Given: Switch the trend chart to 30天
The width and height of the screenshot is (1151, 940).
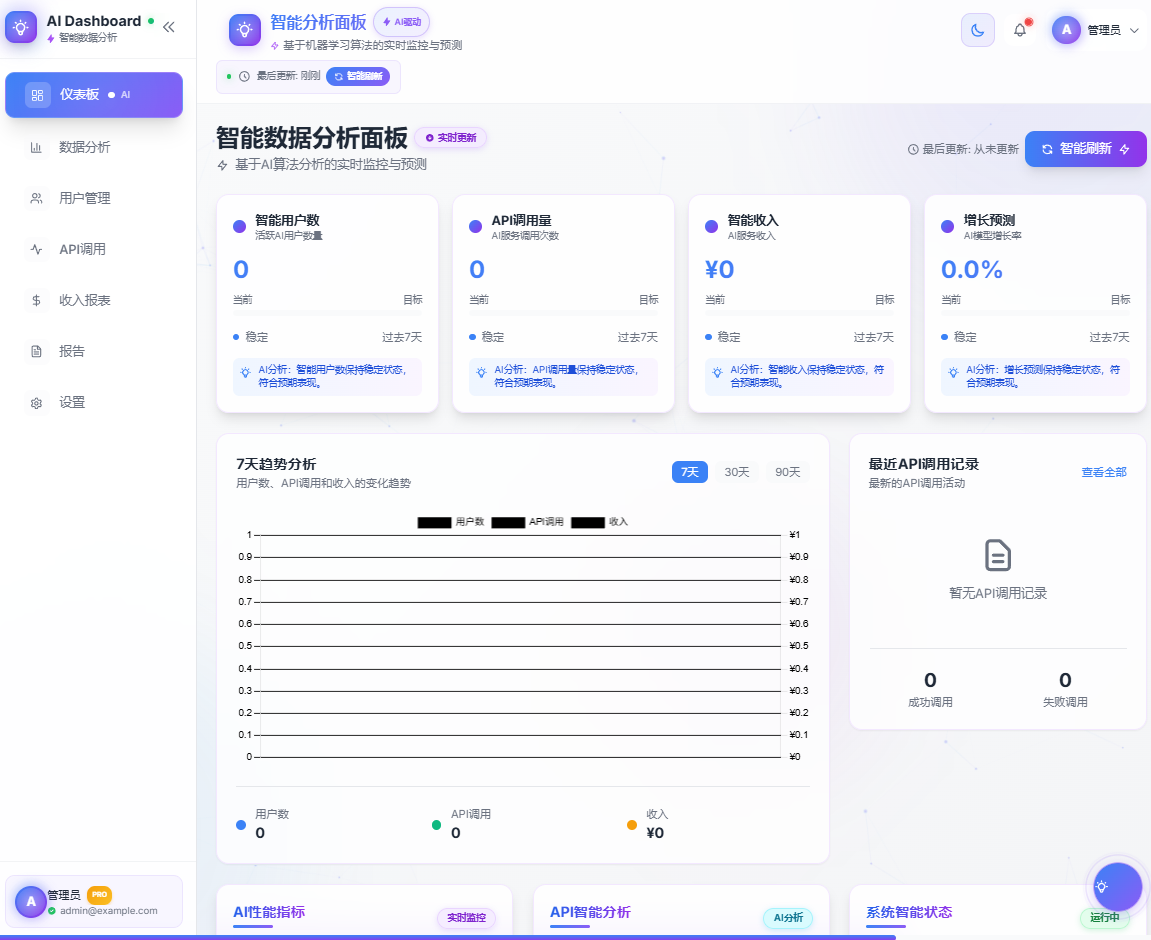Looking at the screenshot, I should (737, 472).
